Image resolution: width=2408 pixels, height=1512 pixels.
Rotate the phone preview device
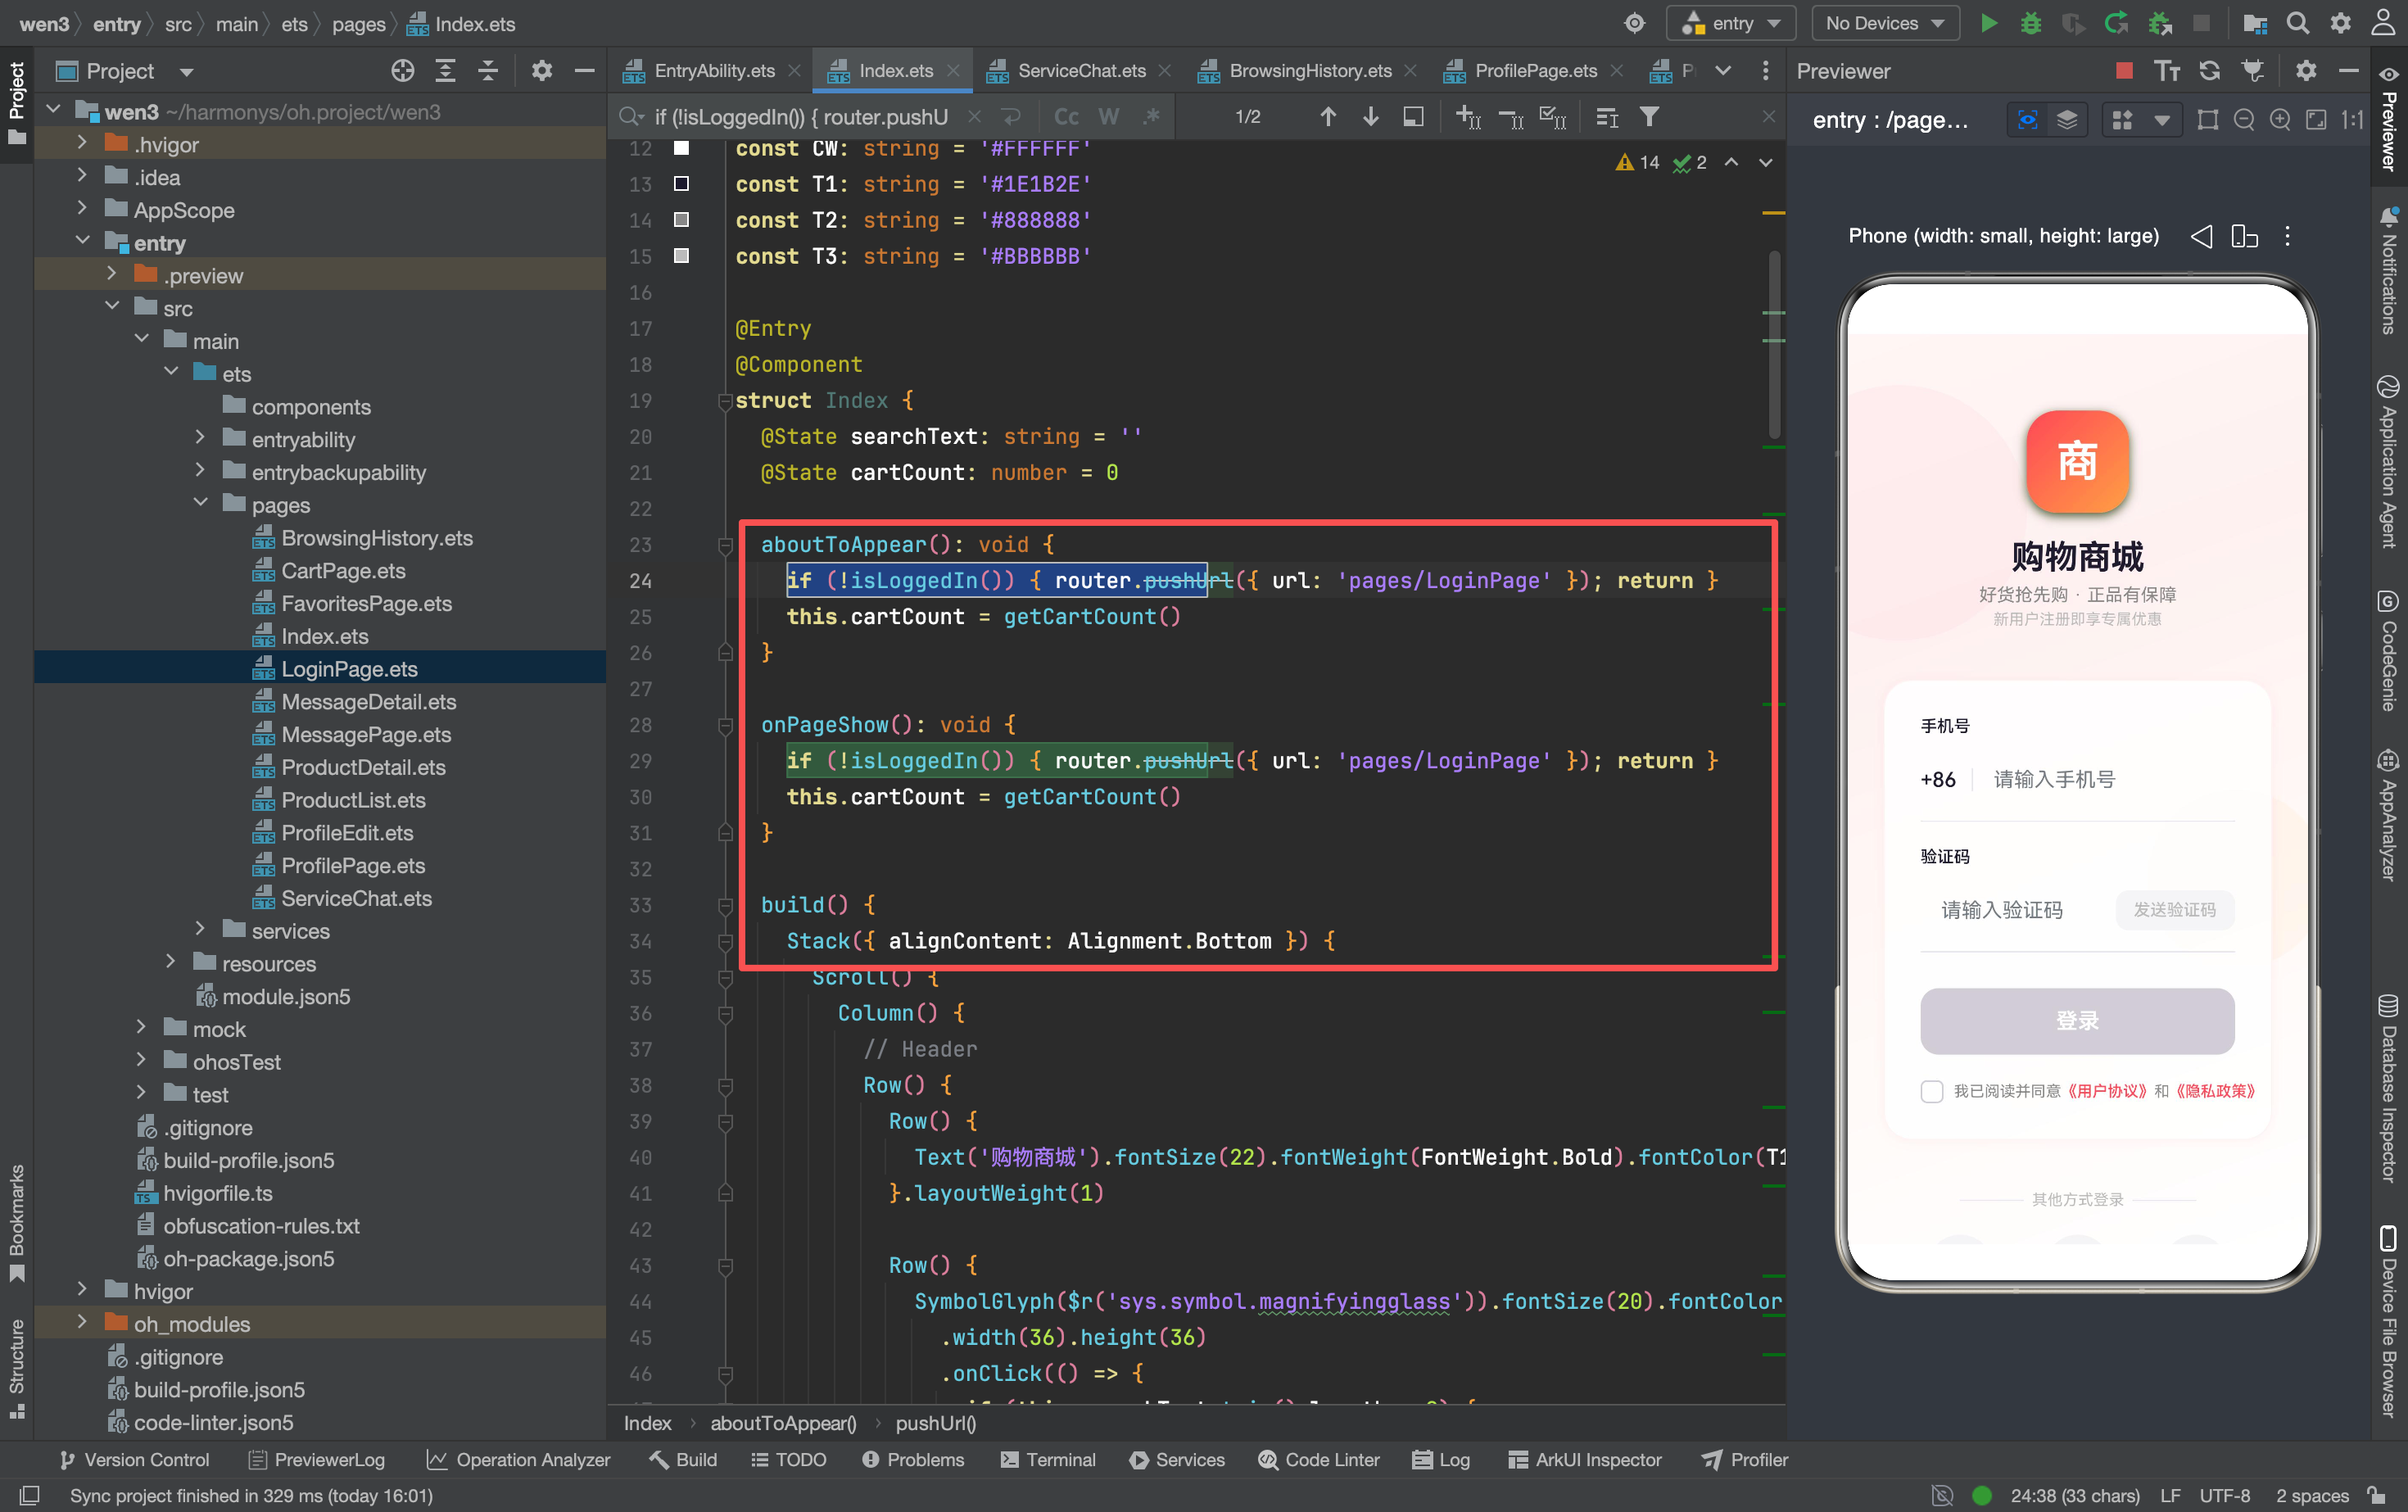click(2244, 236)
